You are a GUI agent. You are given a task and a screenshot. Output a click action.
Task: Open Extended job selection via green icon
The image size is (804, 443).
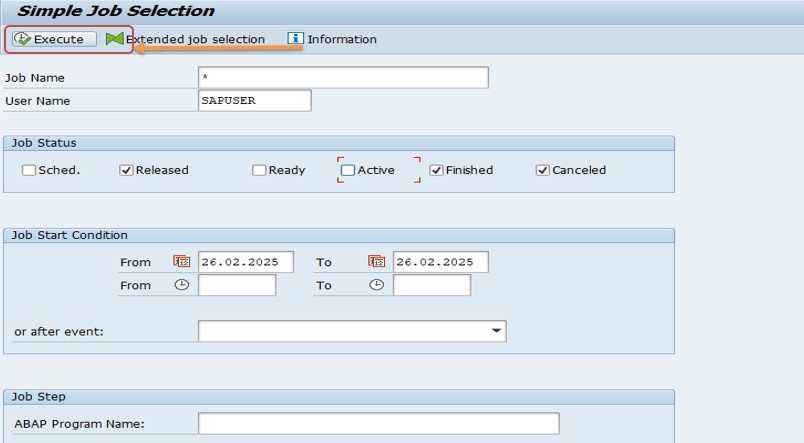(115, 39)
